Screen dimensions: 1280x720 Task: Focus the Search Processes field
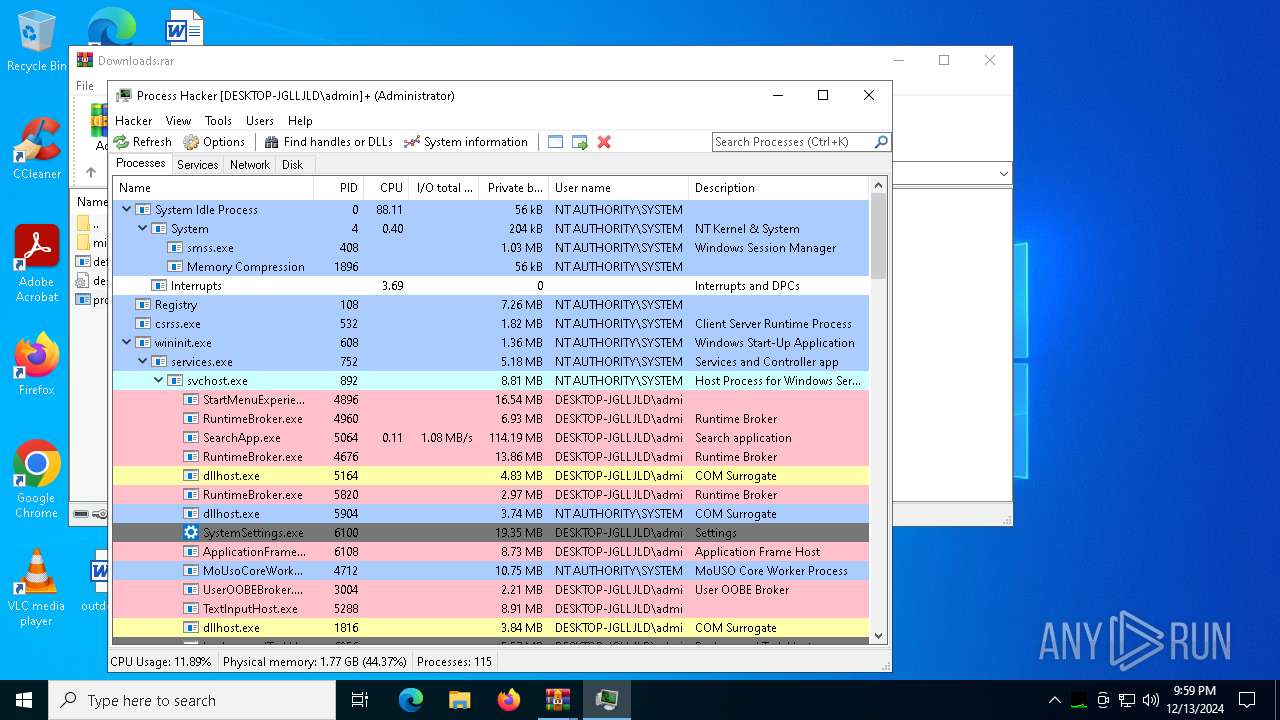point(793,142)
